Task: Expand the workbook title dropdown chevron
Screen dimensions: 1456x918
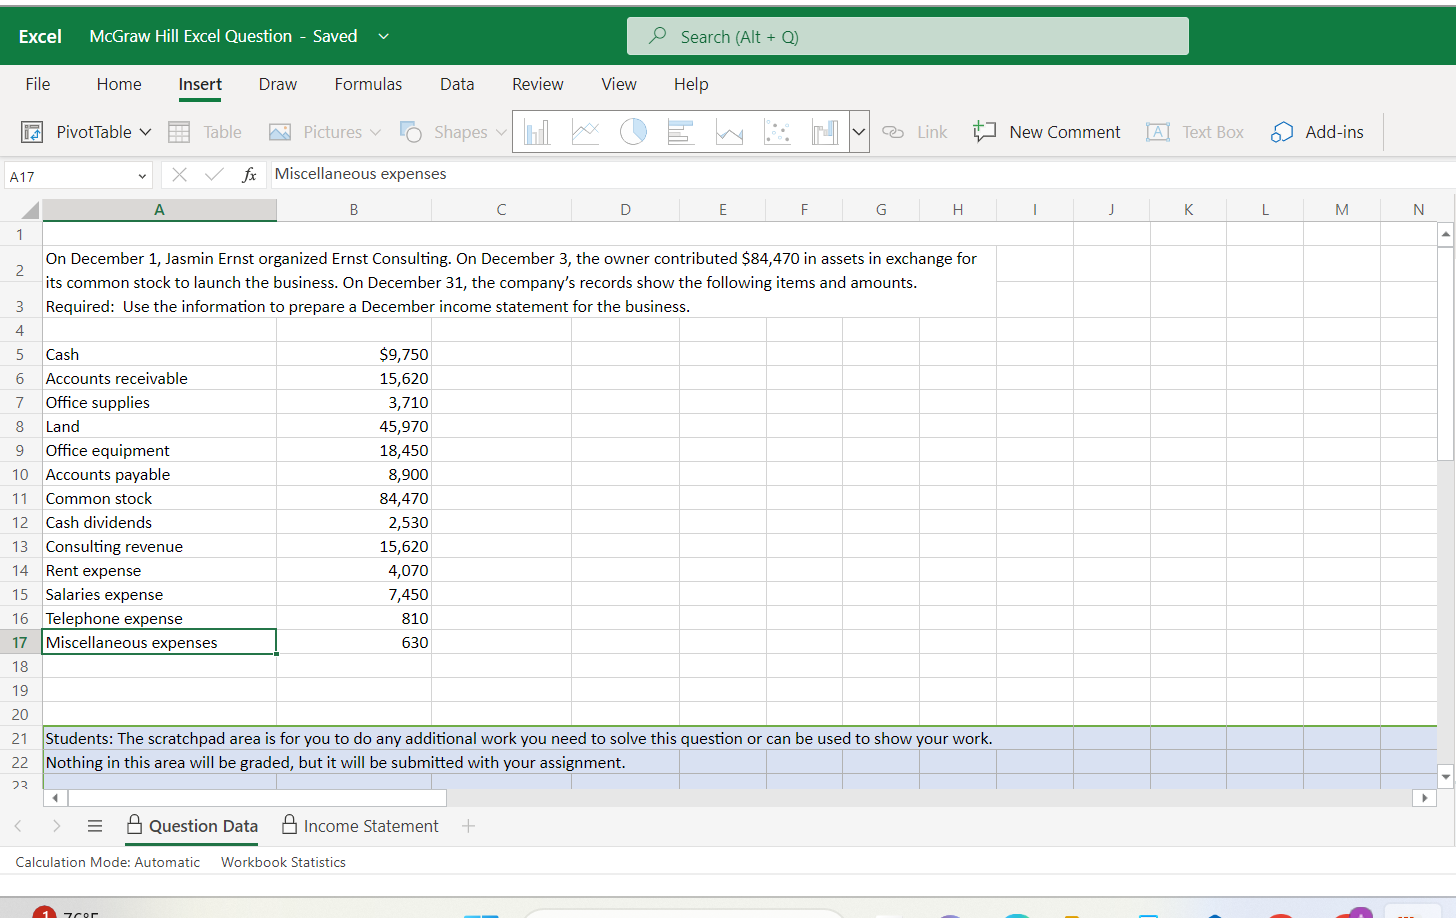Action: click(x=383, y=37)
